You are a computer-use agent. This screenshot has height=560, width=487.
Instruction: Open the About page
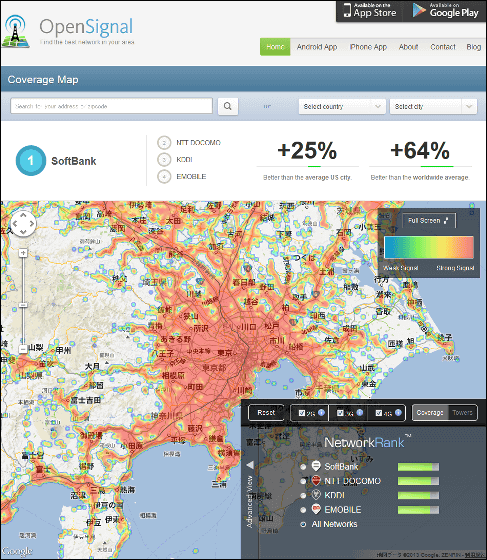(x=408, y=47)
